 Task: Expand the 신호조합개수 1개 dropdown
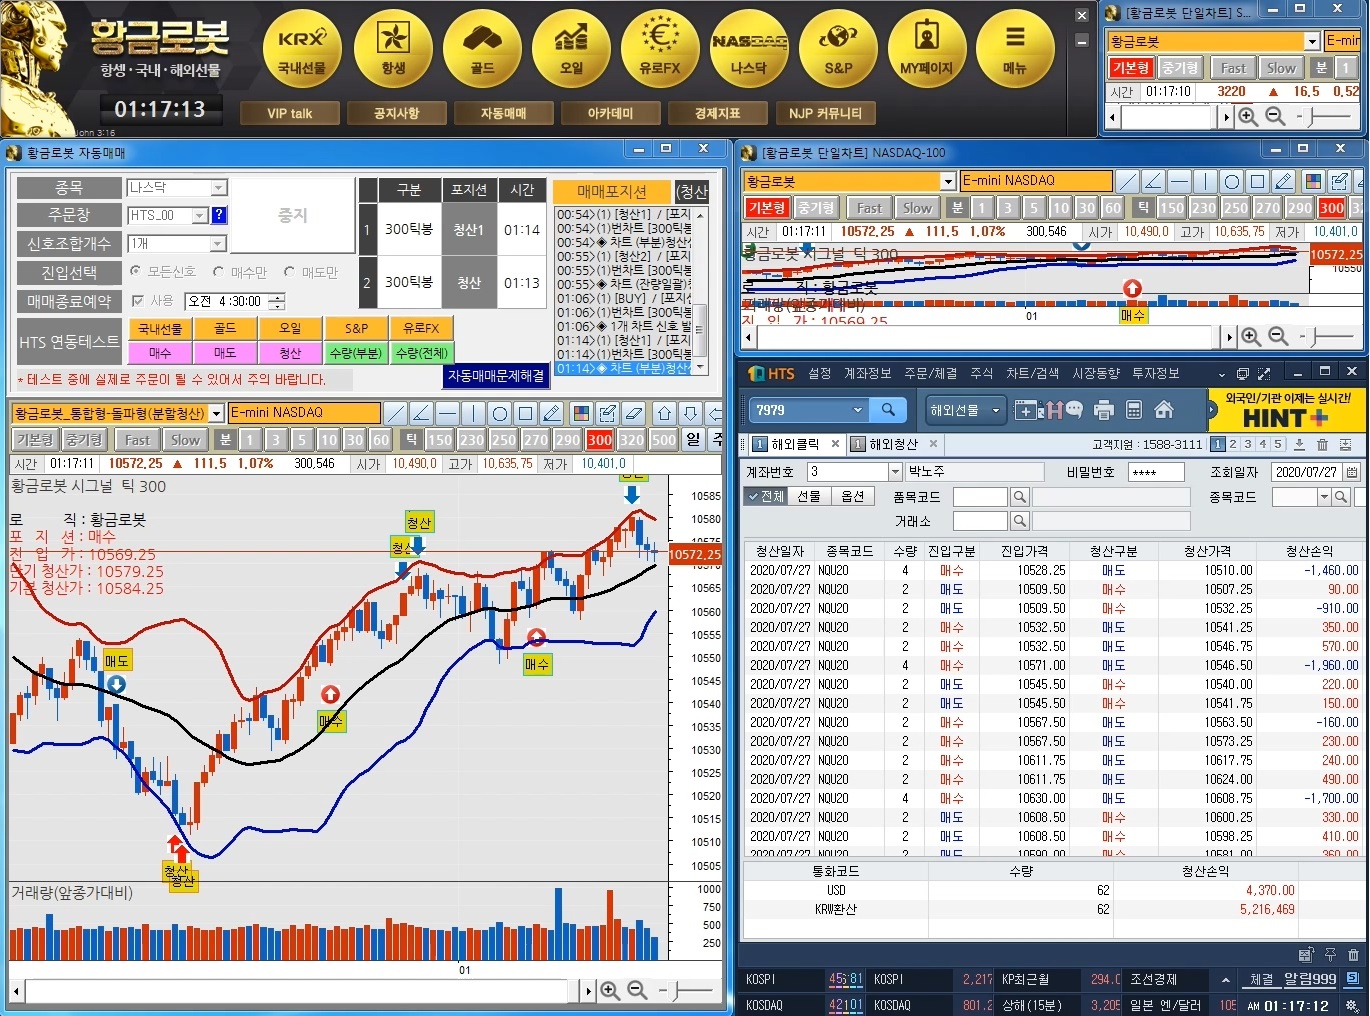[x=218, y=244]
